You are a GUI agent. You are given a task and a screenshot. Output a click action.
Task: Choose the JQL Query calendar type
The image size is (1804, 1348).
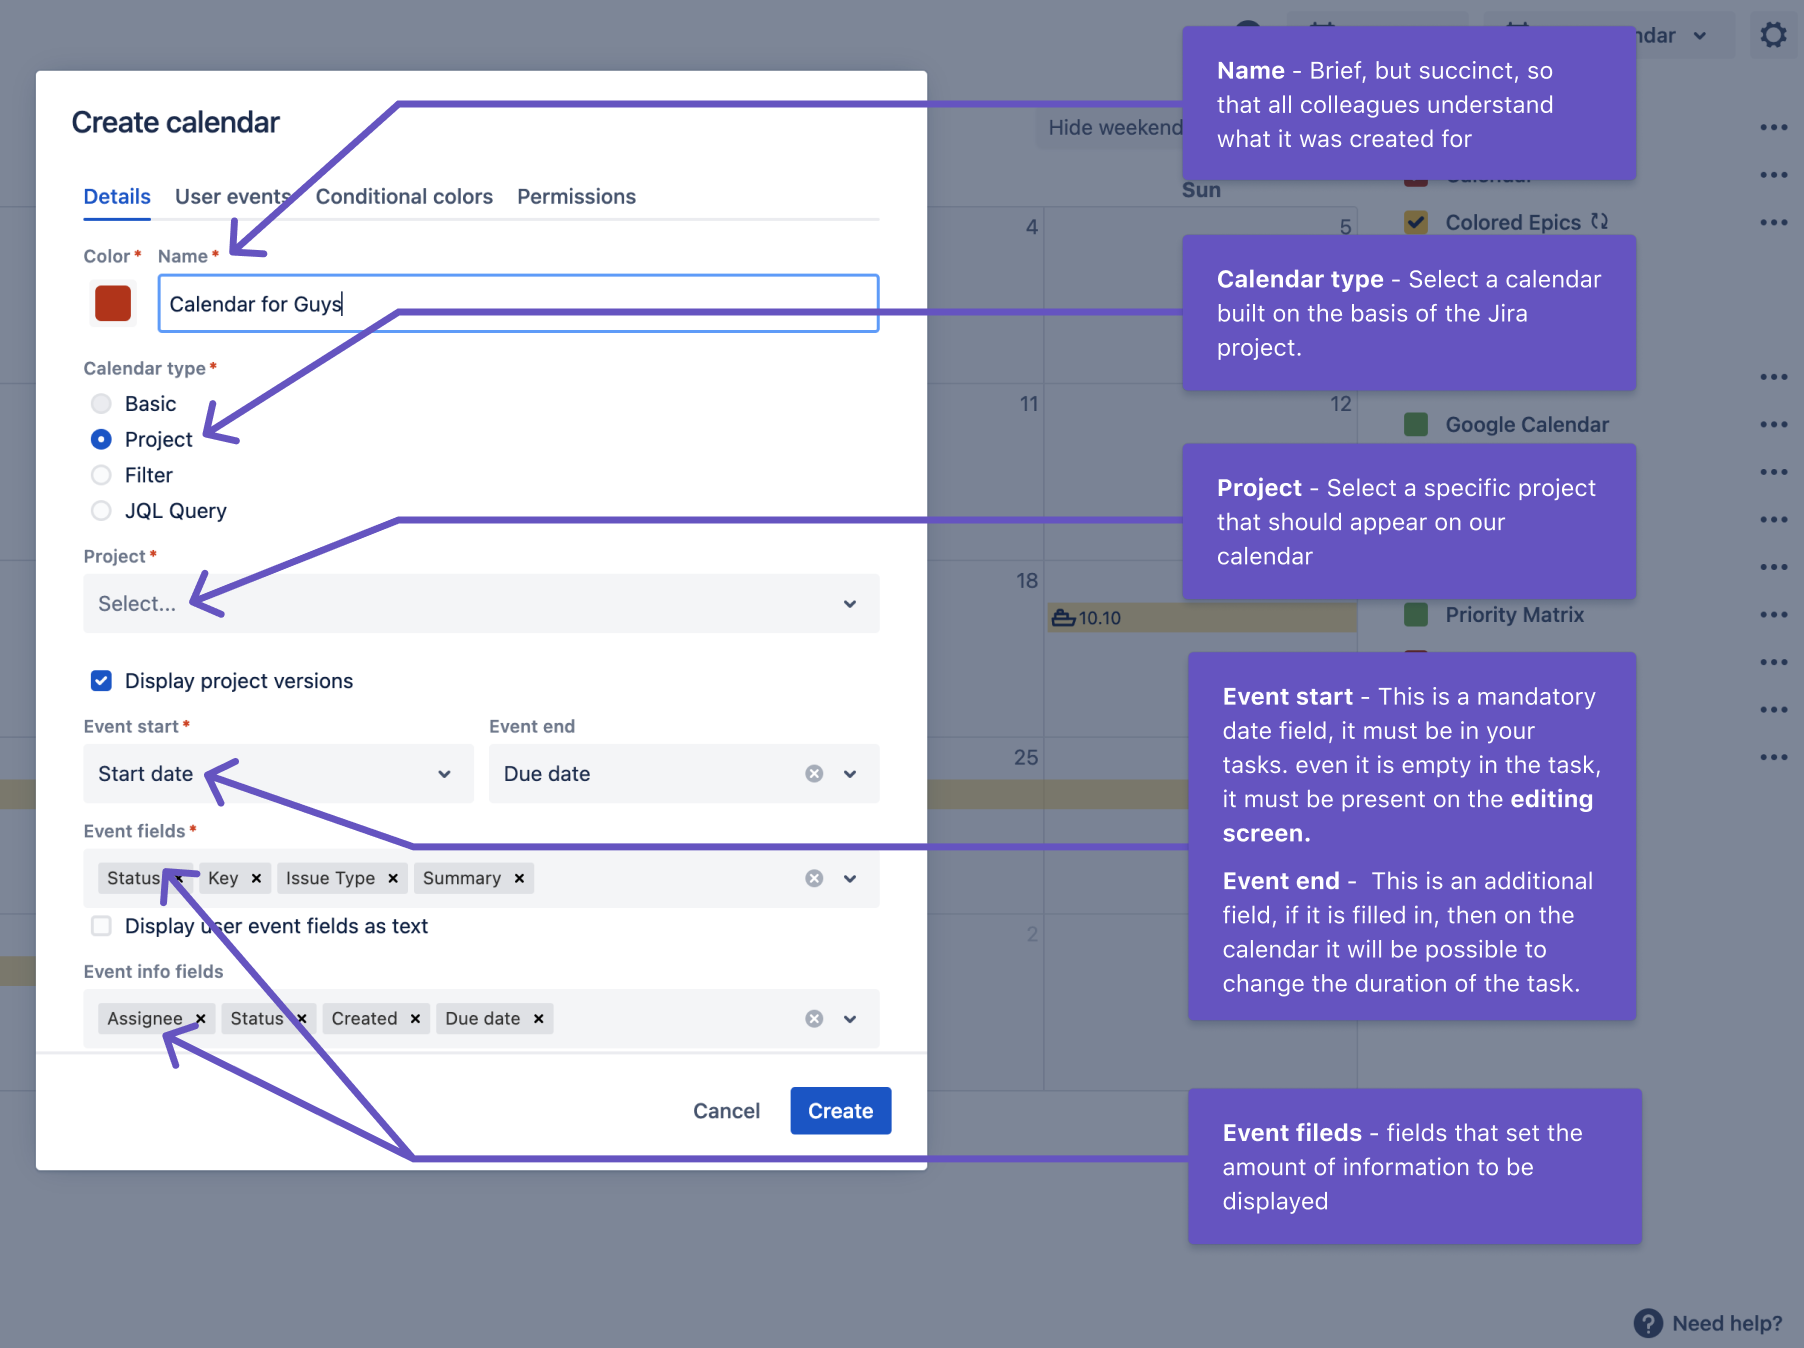[101, 511]
